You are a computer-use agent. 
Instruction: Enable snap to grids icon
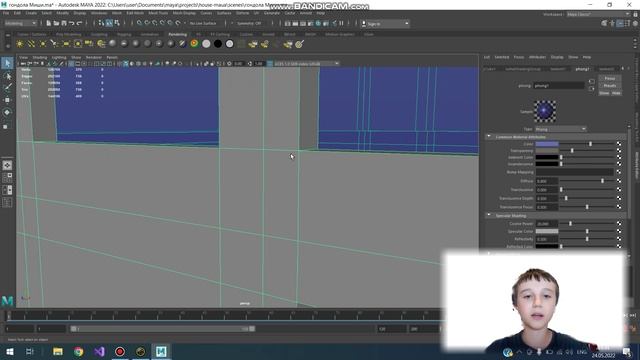point(139,23)
